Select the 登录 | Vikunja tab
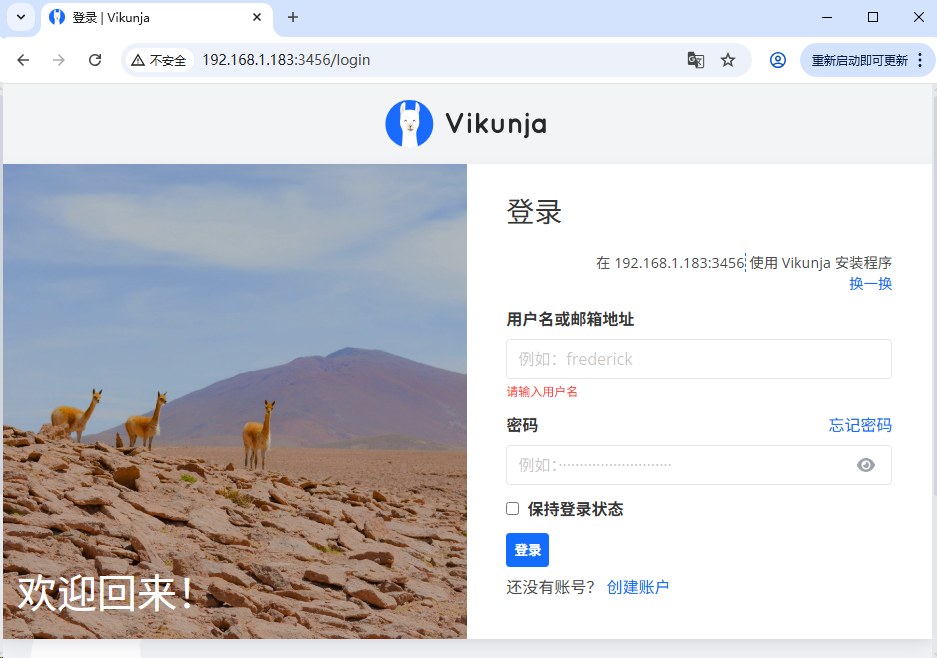The width and height of the screenshot is (937, 658). click(157, 17)
